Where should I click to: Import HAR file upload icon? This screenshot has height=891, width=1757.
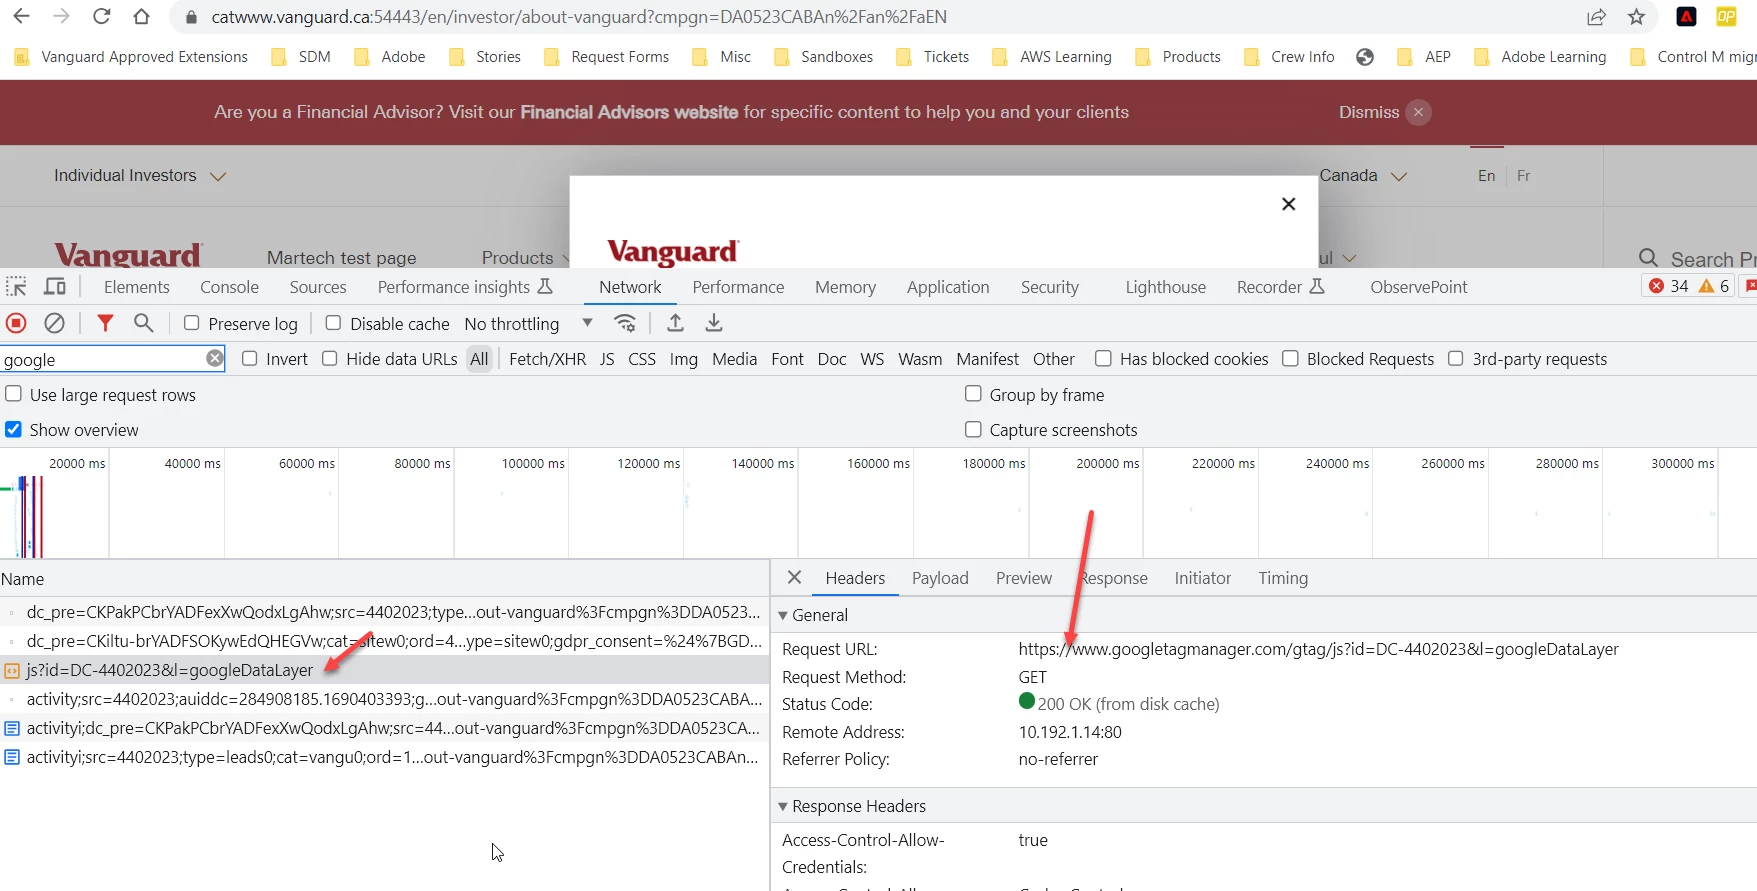[675, 323]
